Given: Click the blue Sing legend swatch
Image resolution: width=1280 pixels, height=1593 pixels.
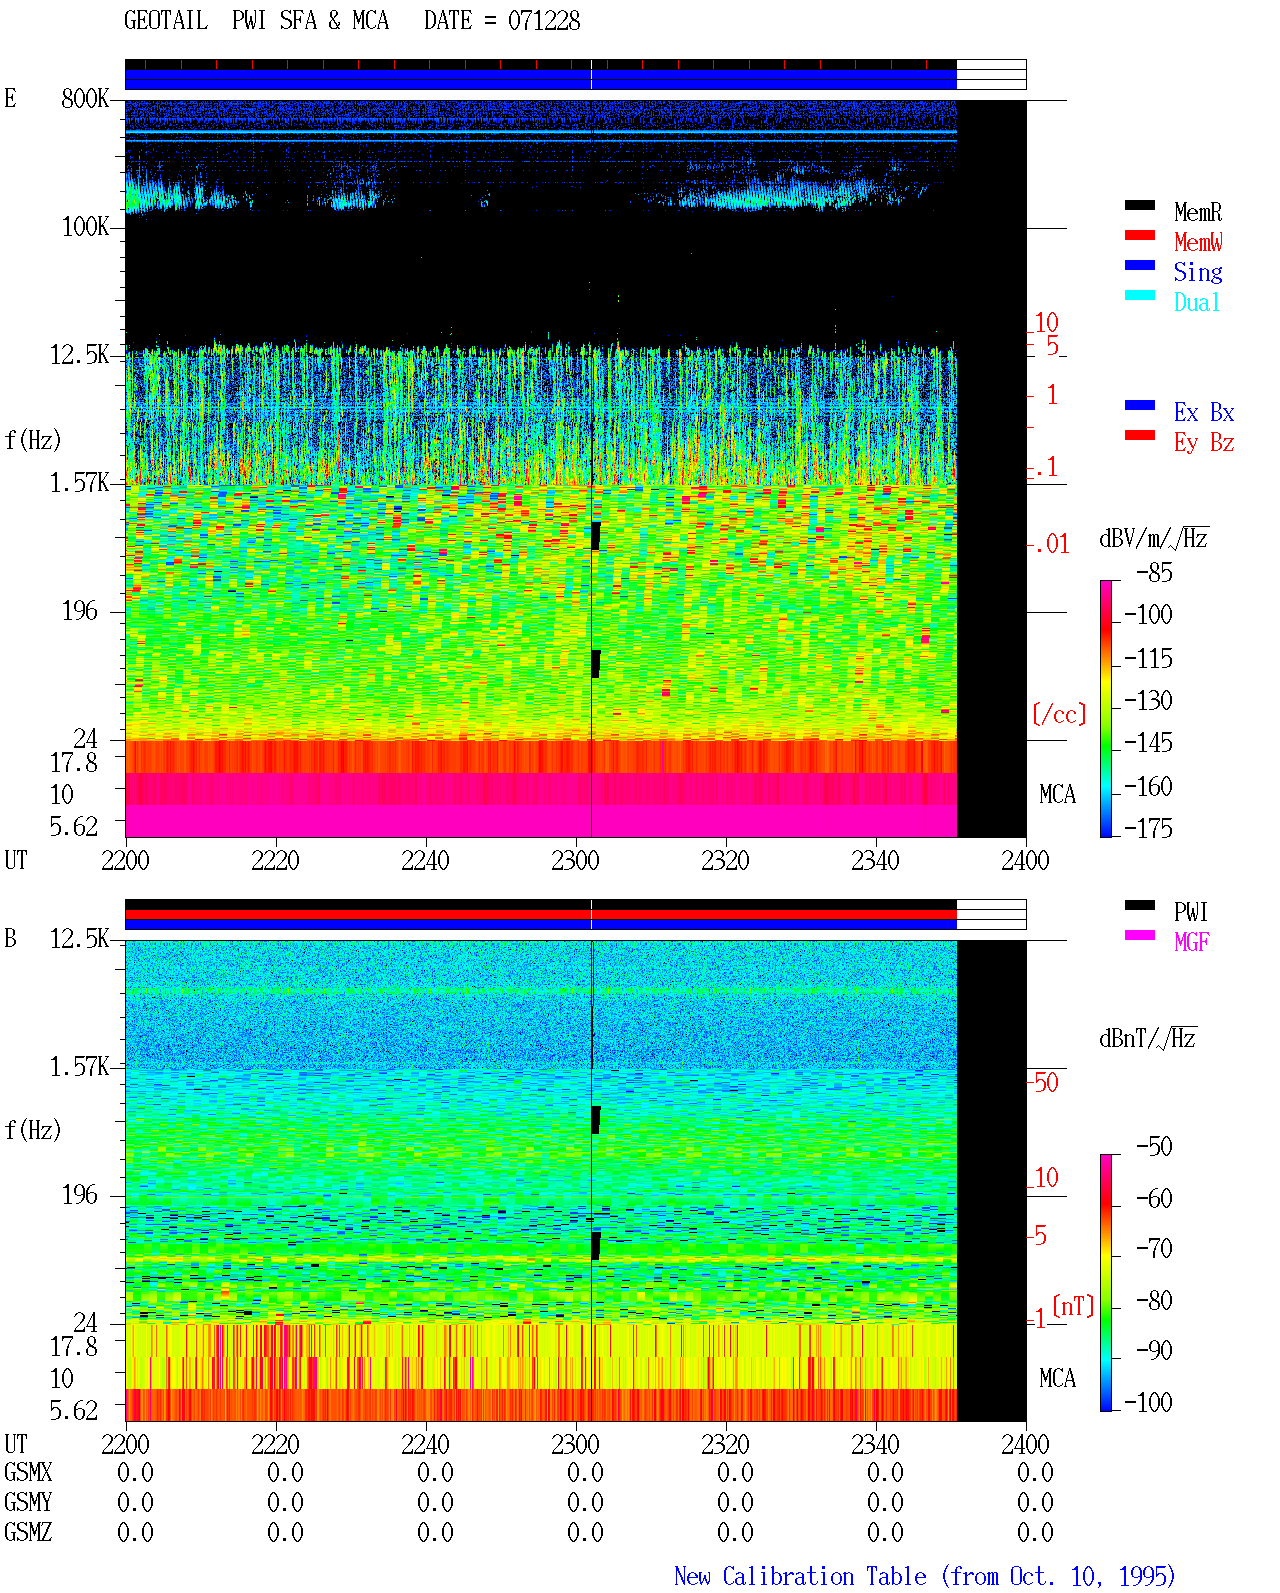Looking at the screenshot, I should click(x=1140, y=265).
